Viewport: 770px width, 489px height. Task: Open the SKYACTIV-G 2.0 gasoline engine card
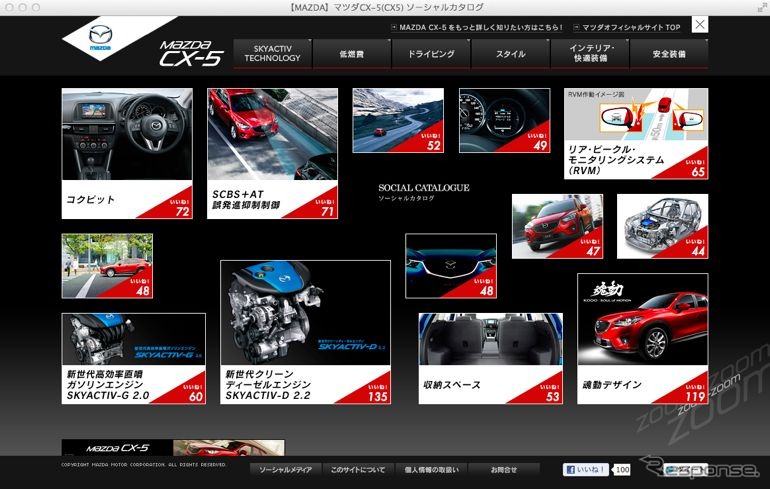[134, 358]
